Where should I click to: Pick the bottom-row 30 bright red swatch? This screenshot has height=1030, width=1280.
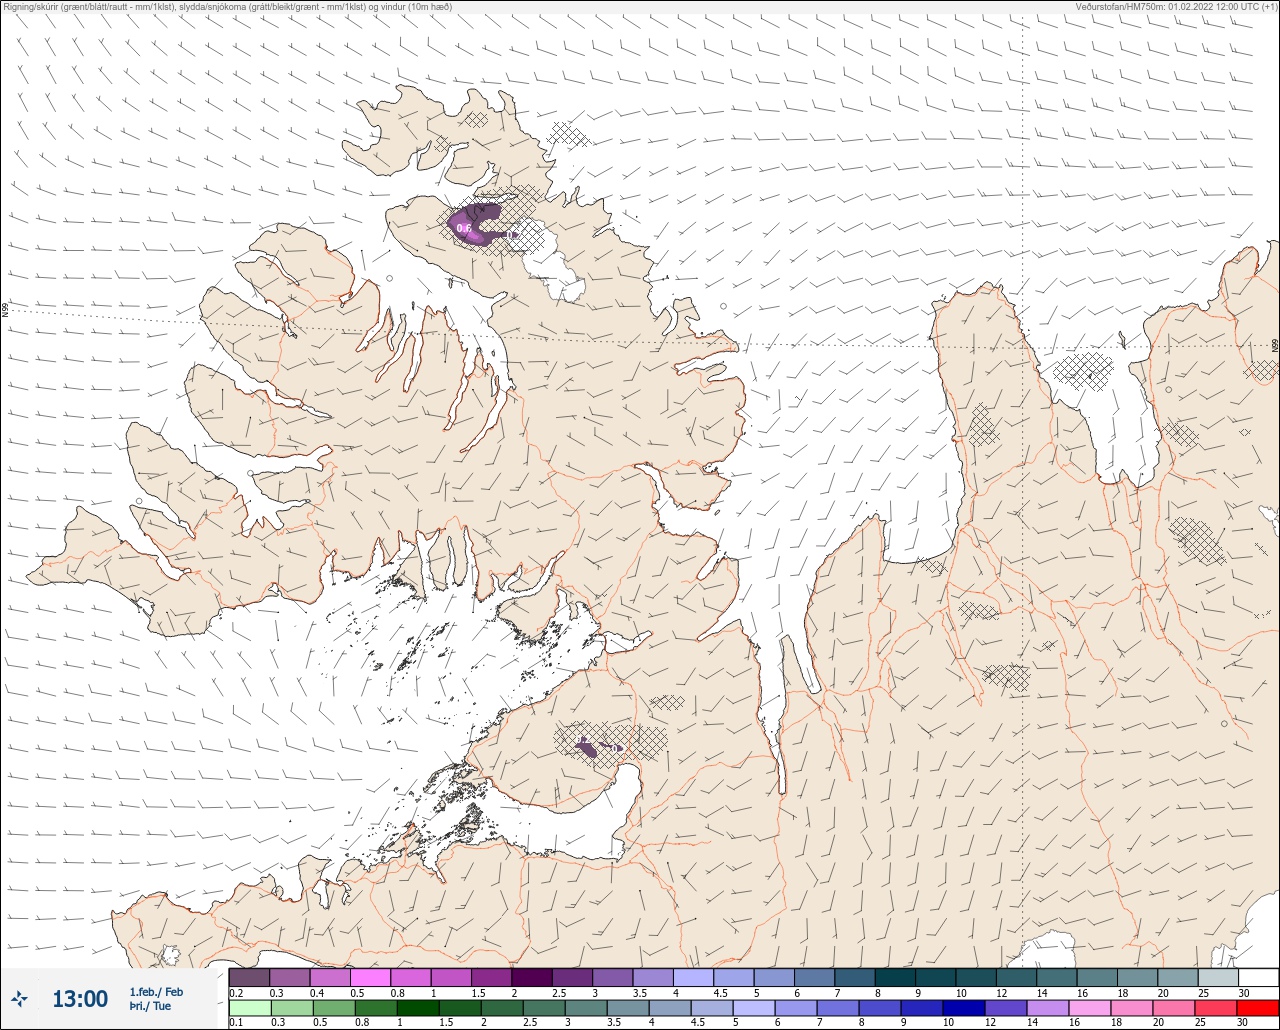(1257, 1007)
